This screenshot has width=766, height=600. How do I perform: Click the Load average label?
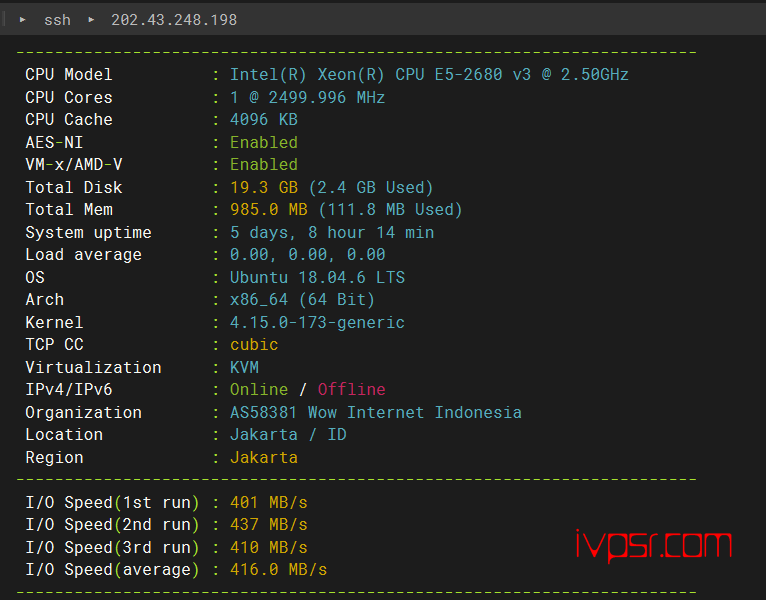click(84, 255)
